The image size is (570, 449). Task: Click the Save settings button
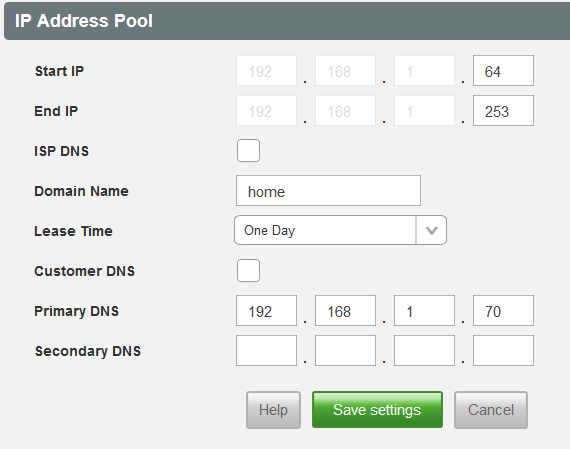point(377,410)
